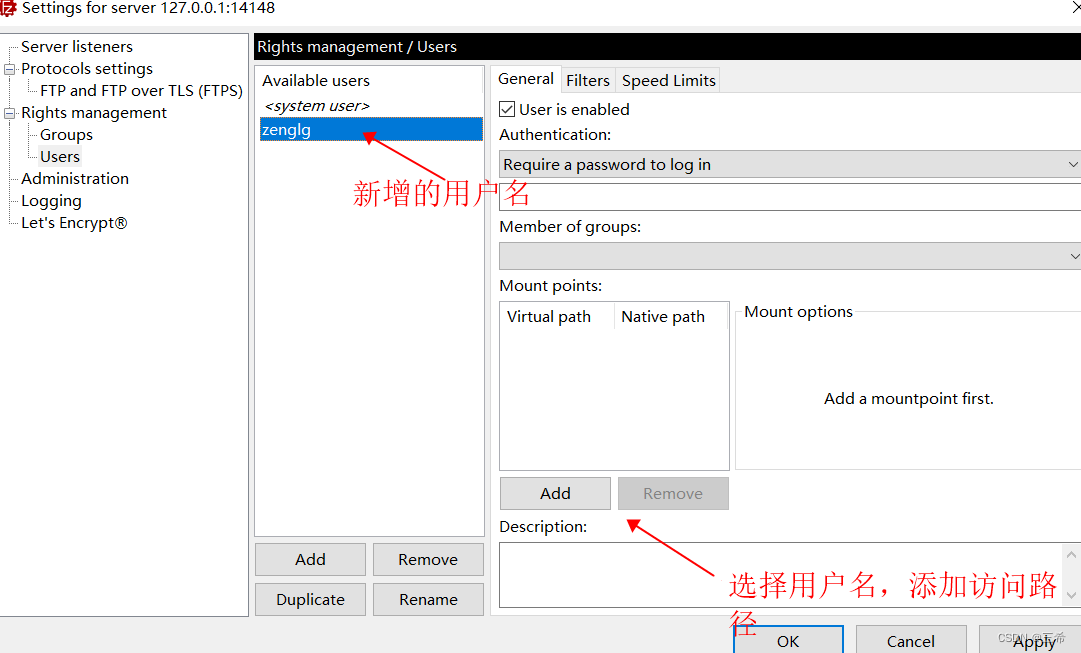Viewport: 1081px width, 653px height.
Task: Open the Authentication dropdown
Action: [x=790, y=165]
